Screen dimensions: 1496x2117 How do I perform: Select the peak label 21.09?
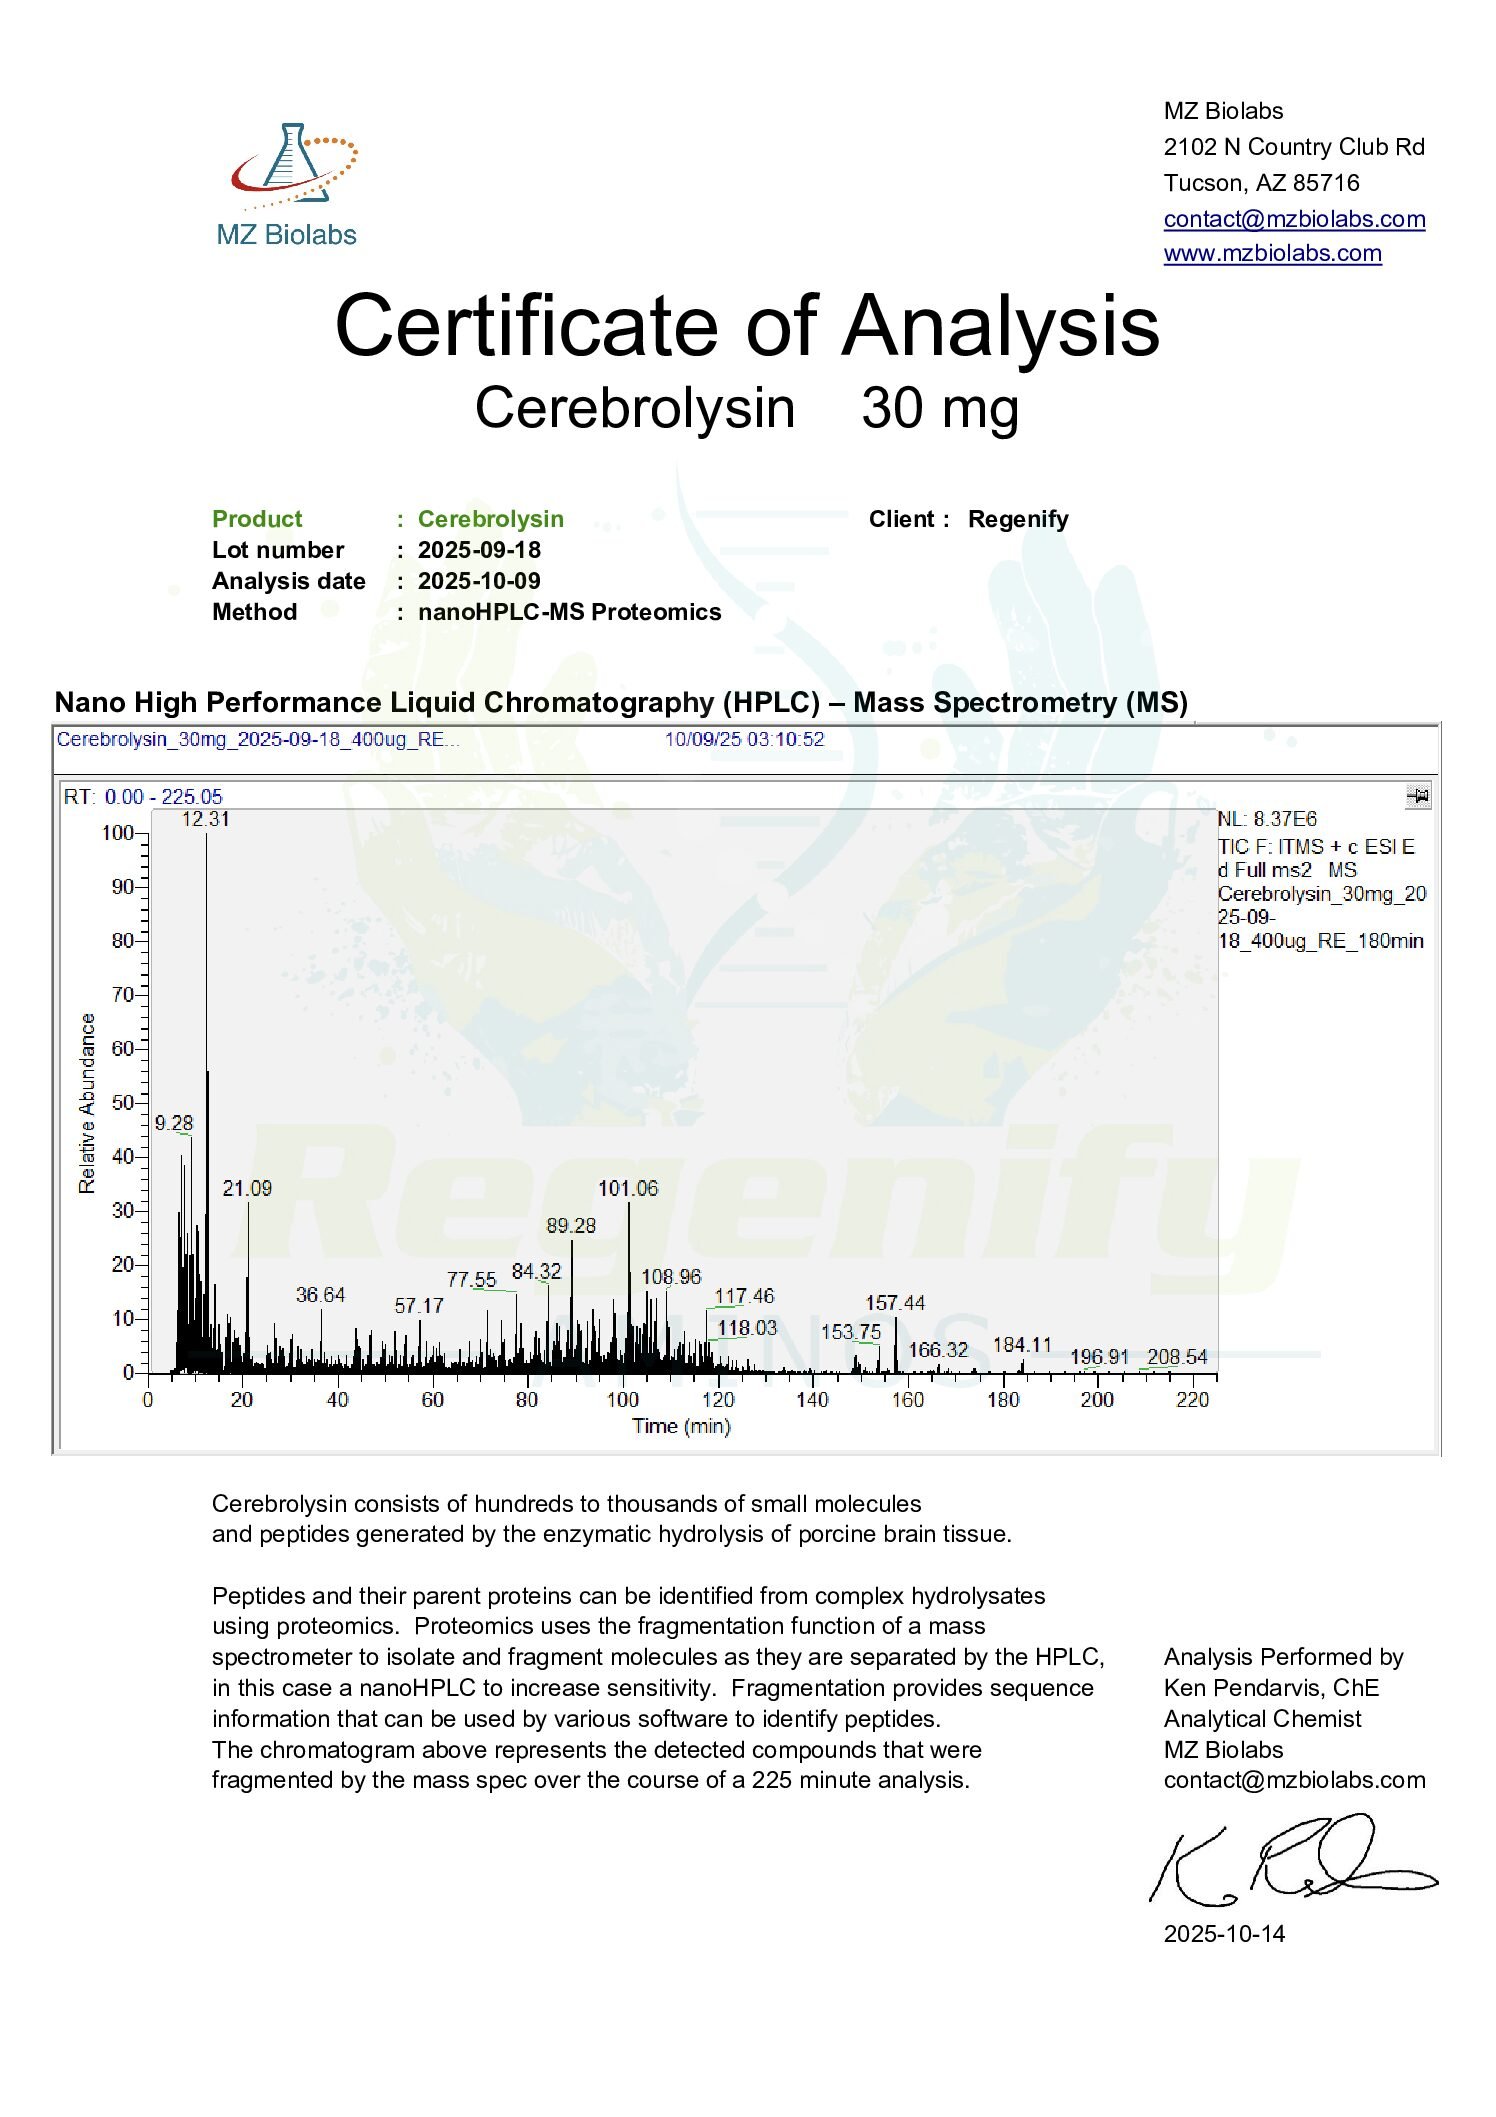(x=247, y=1188)
